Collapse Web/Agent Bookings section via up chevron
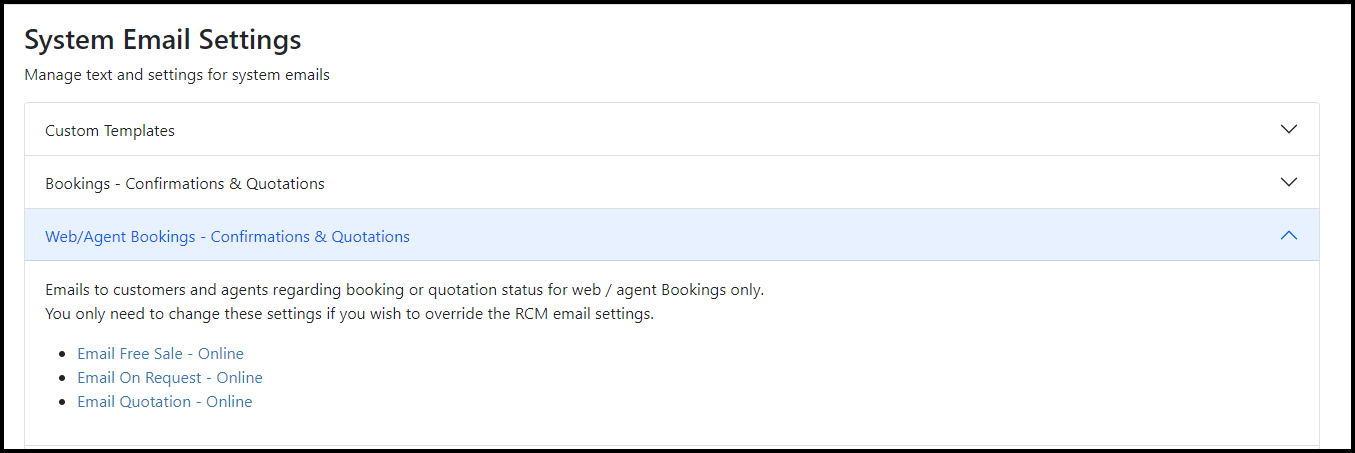The height and width of the screenshot is (453, 1355). coord(1289,236)
